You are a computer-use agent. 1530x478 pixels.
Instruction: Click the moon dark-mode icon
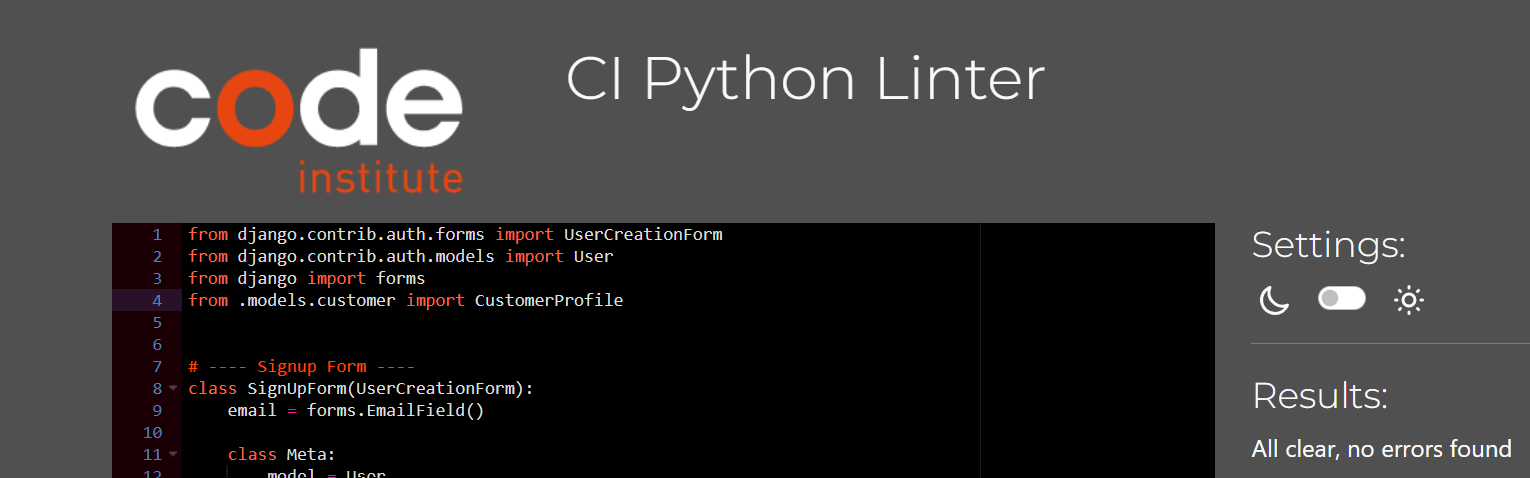point(1274,299)
